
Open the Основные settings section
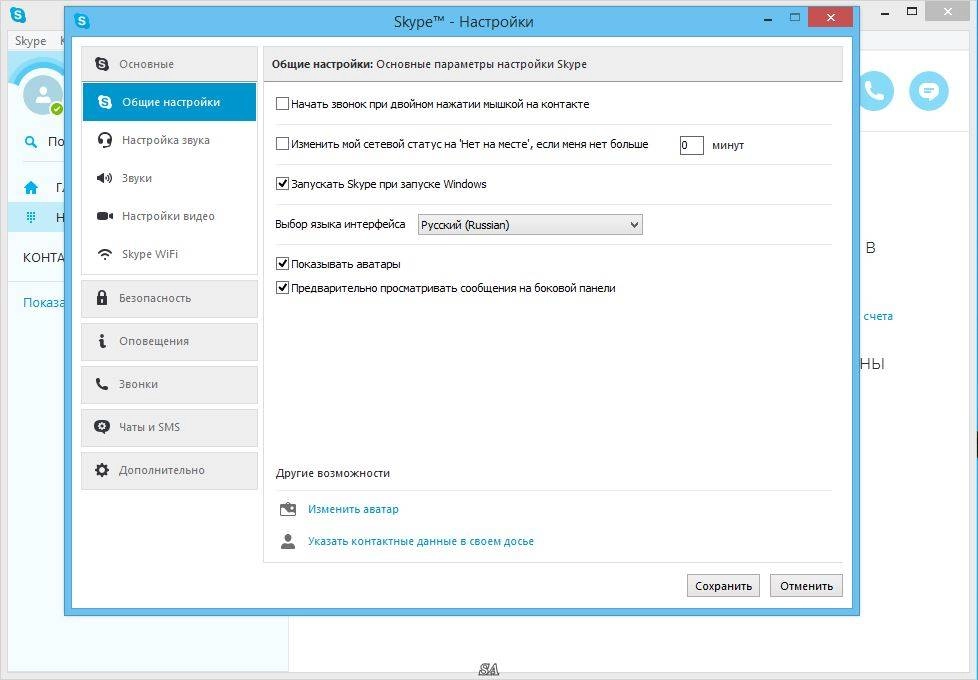coord(169,64)
